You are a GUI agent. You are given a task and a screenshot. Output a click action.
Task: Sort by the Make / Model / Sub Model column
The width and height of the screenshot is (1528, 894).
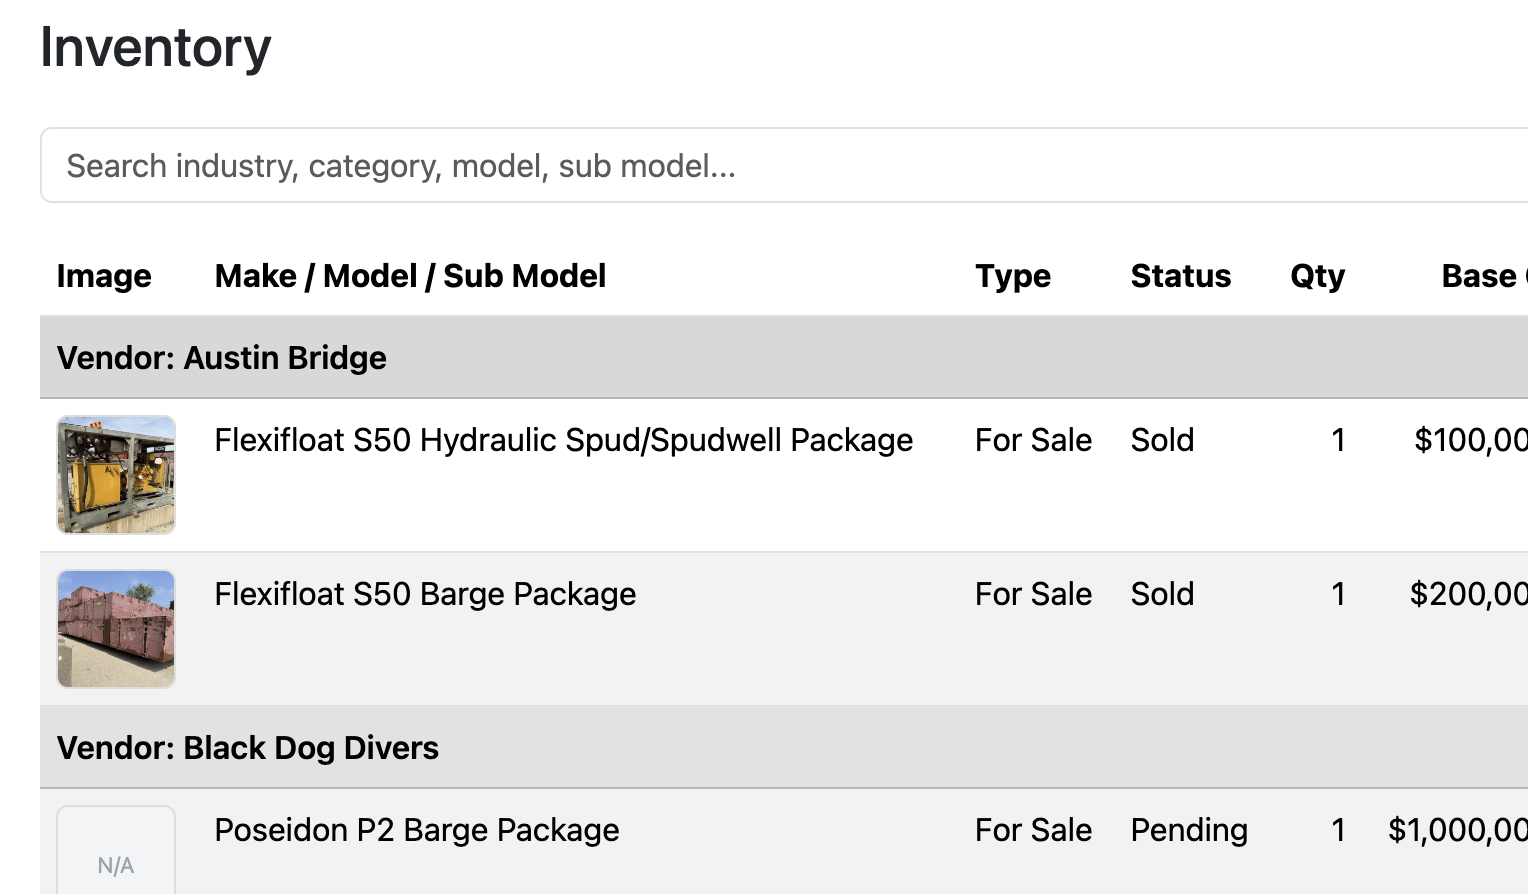pos(410,276)
